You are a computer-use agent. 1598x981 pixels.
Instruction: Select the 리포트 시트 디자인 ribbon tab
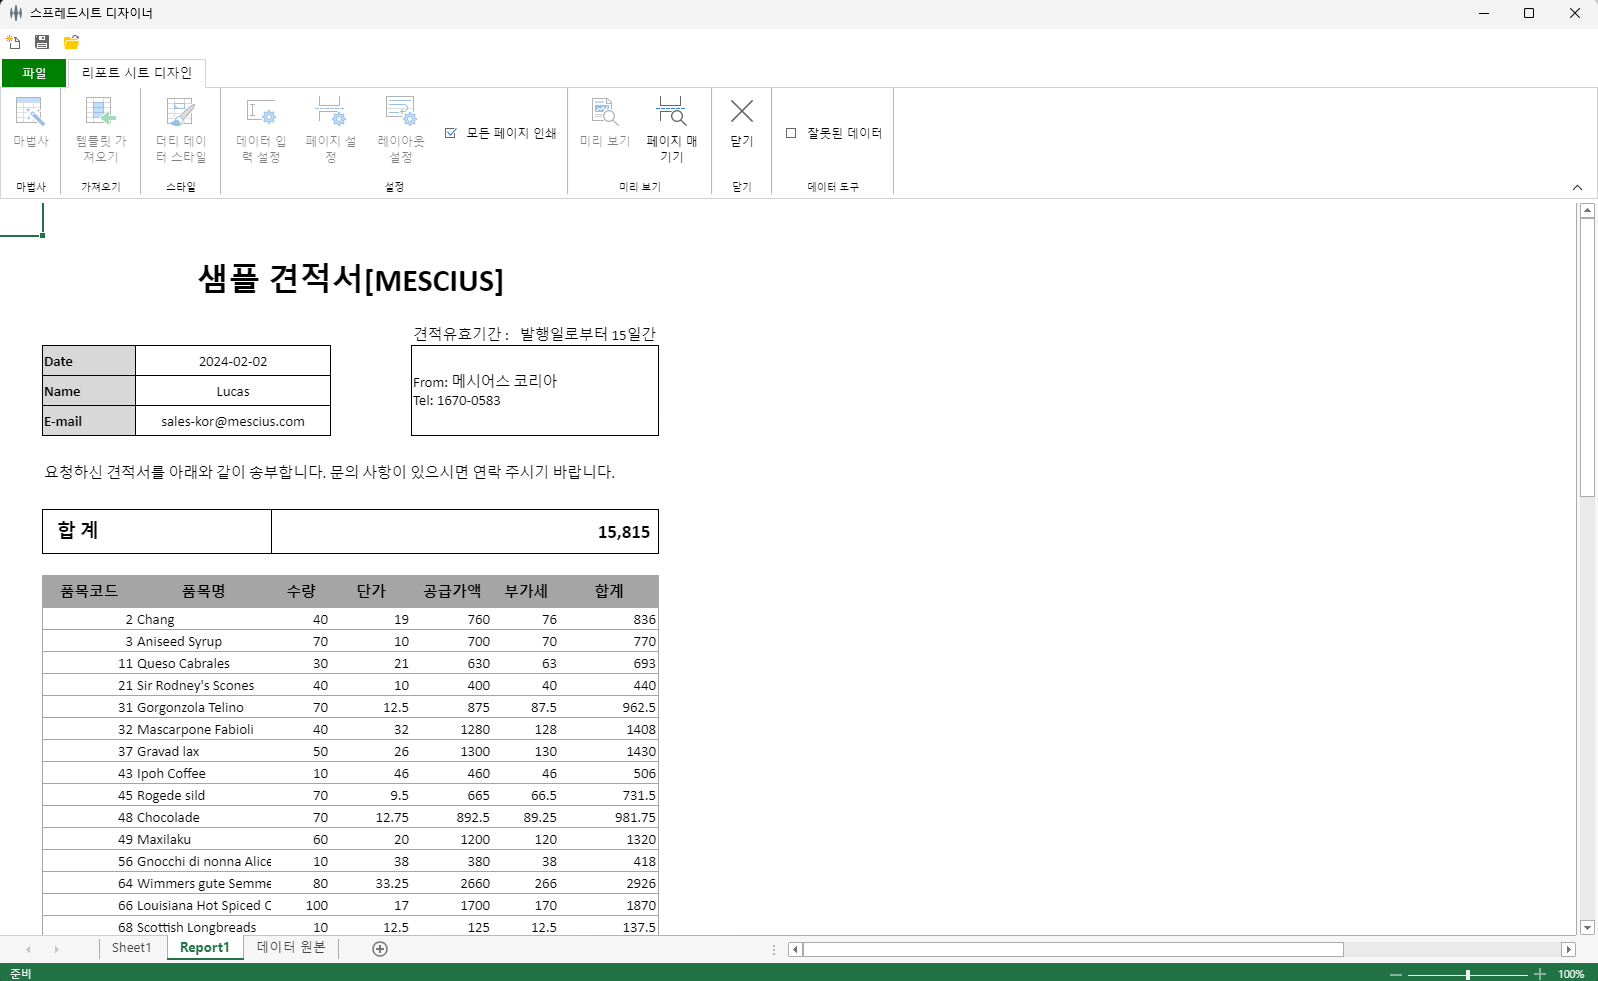coord(137,73)
